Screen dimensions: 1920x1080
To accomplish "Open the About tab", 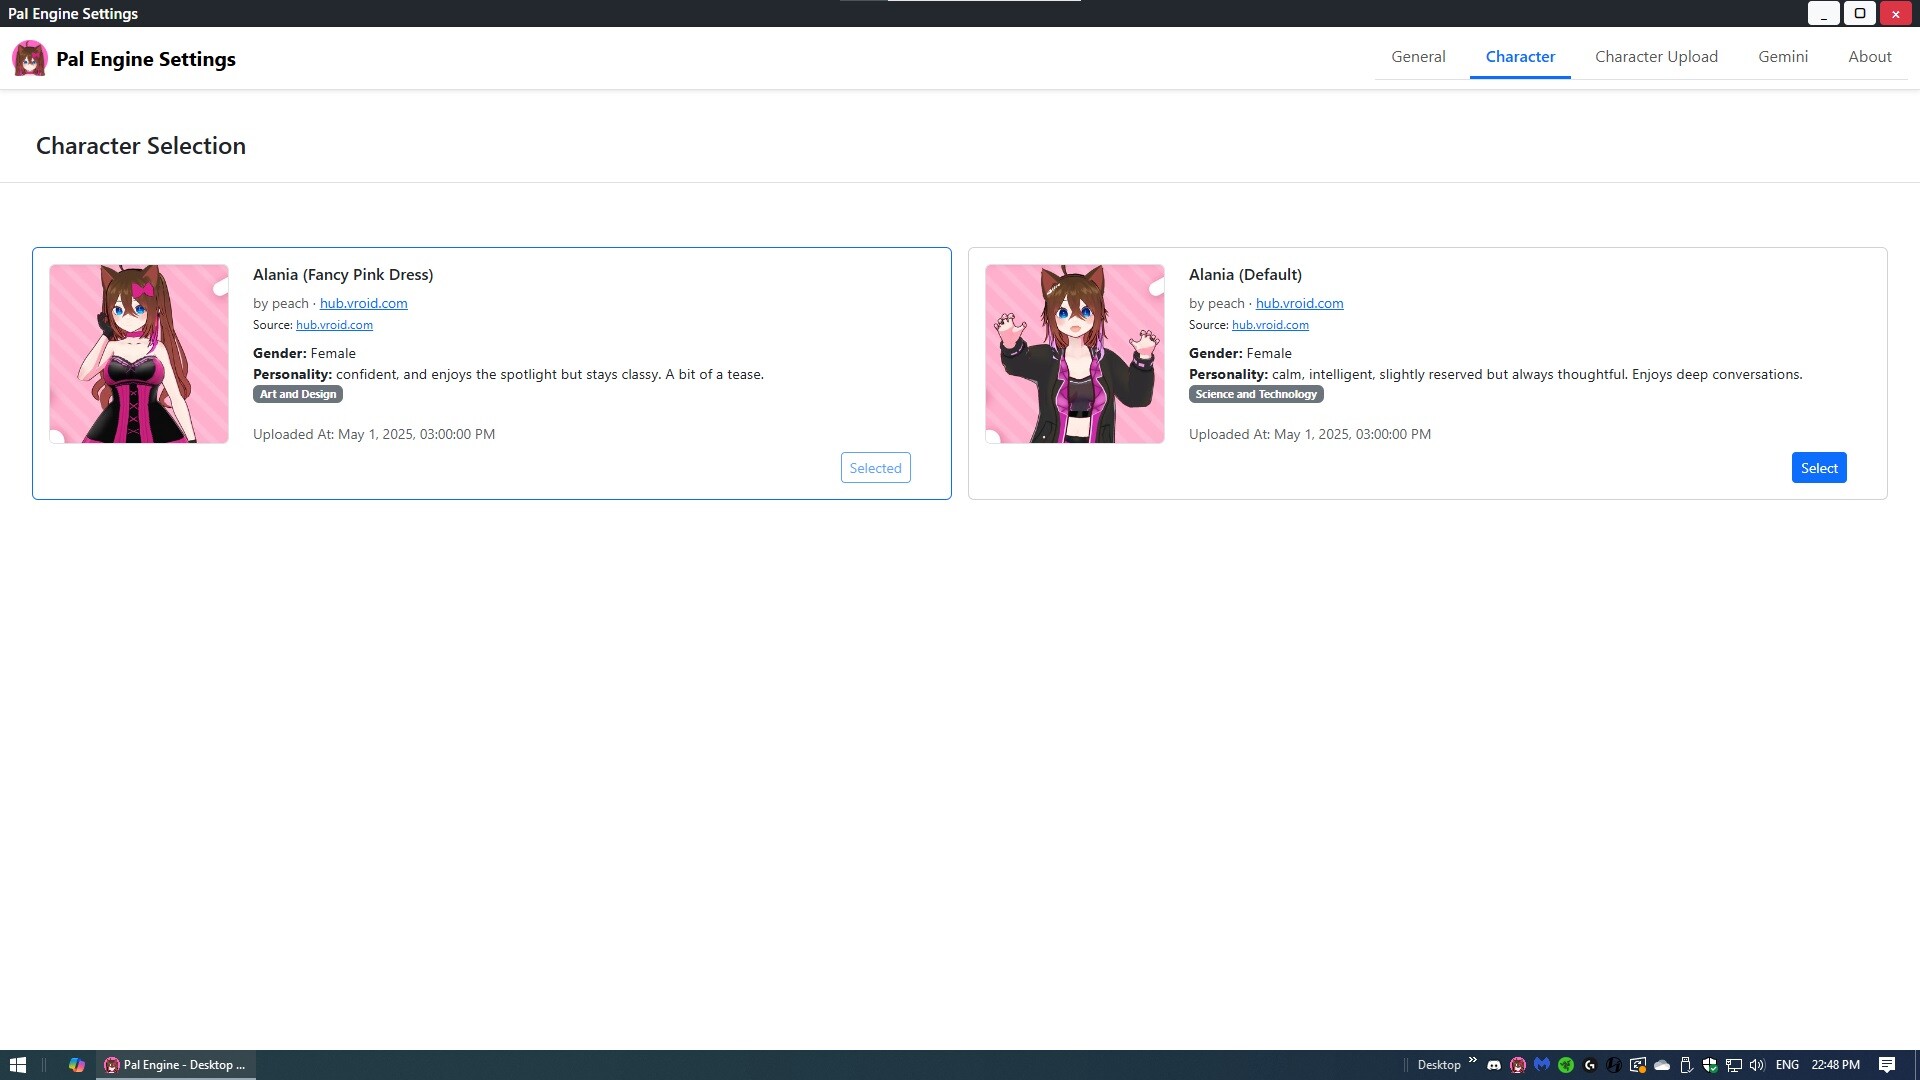I will click(1869, 57).
